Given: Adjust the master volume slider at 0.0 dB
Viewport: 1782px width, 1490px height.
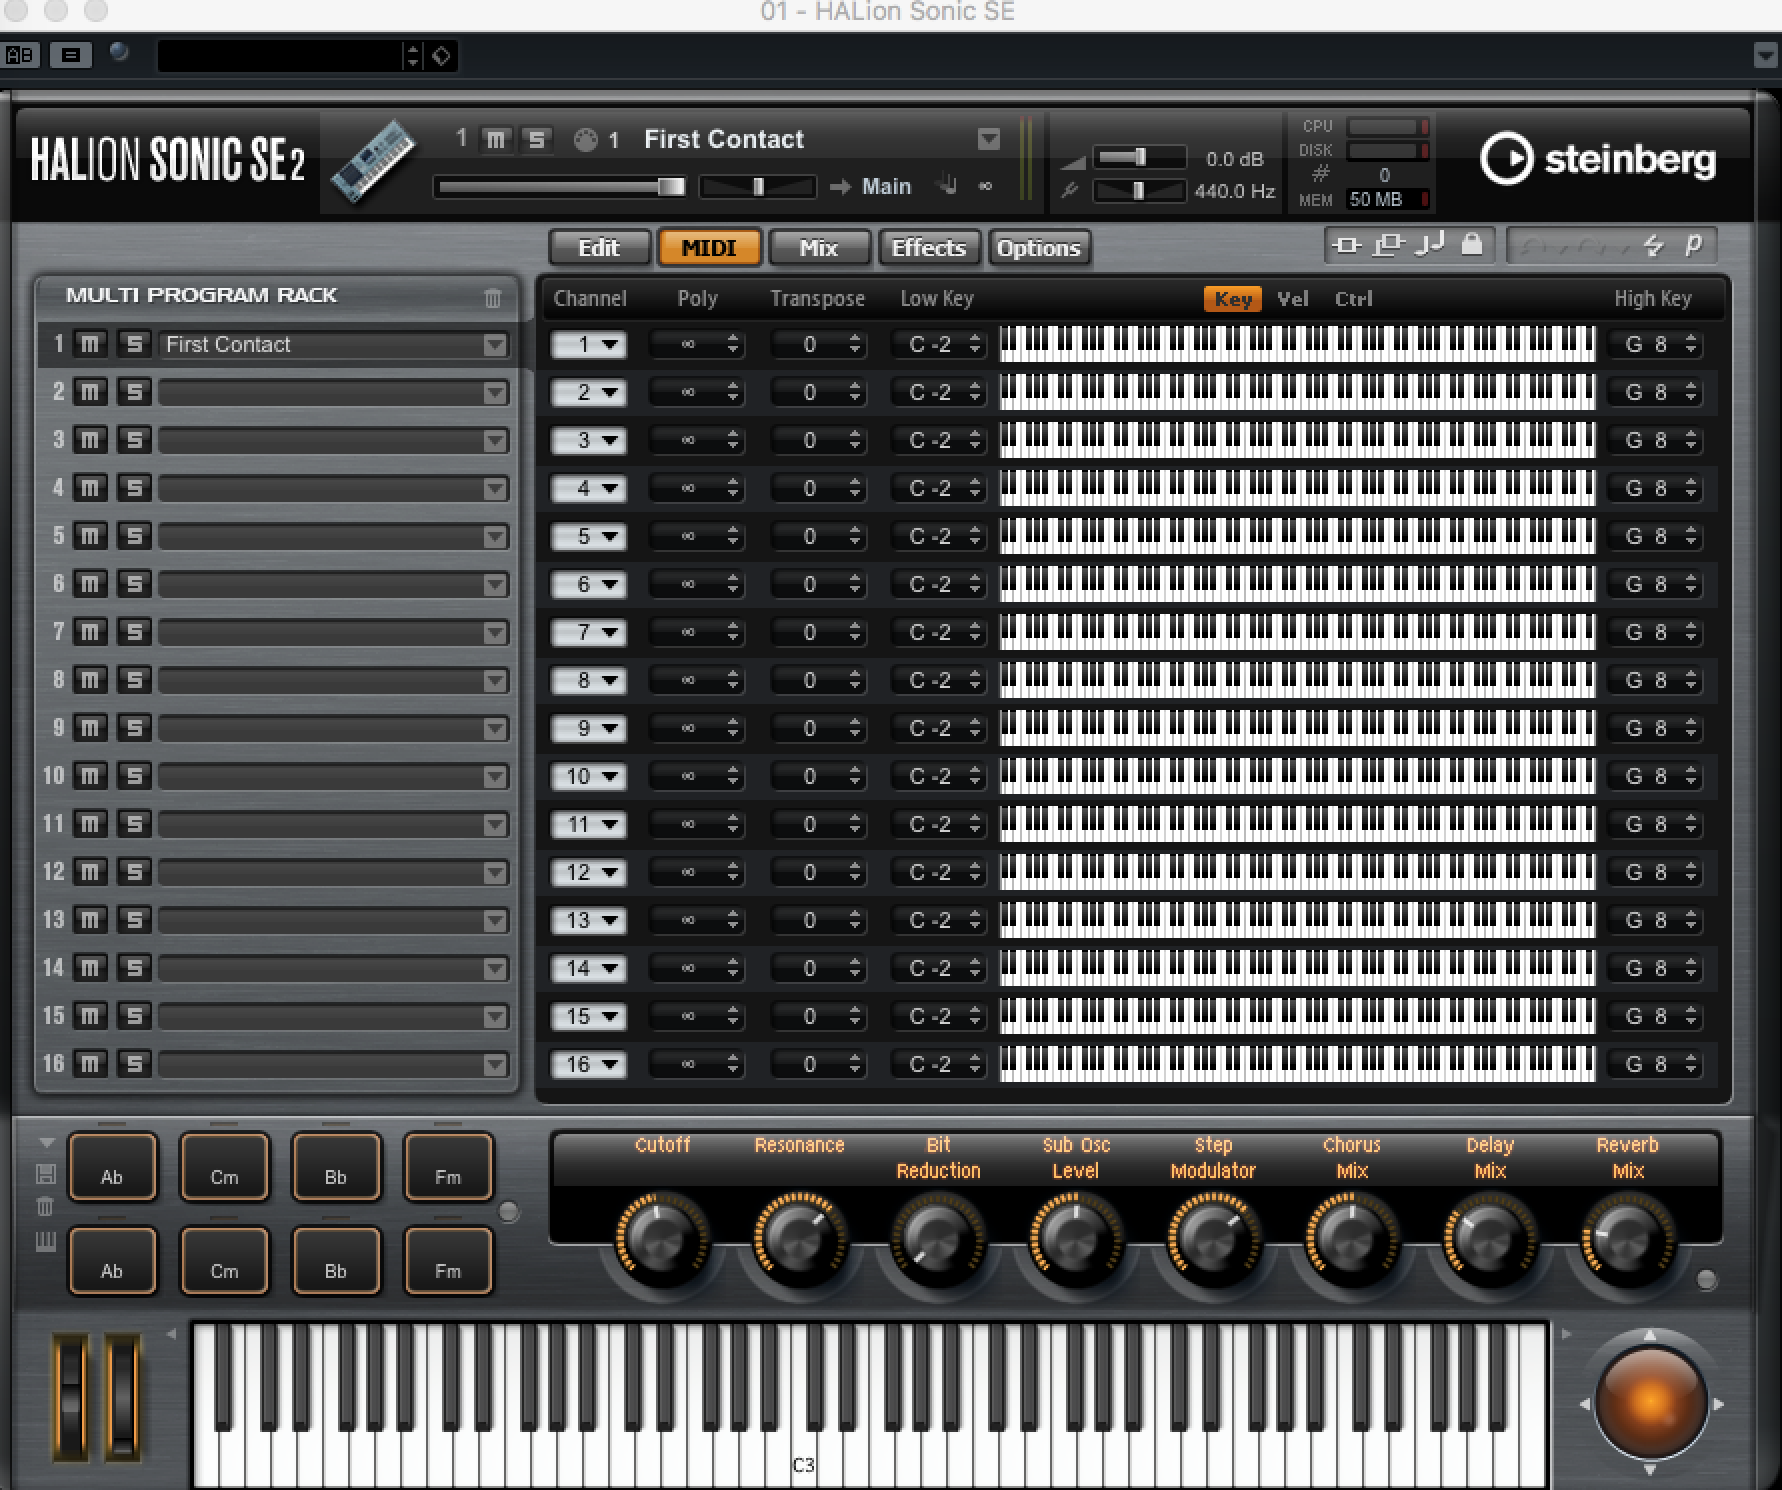Looking at the screenshot, I should tap(1139, 158).
